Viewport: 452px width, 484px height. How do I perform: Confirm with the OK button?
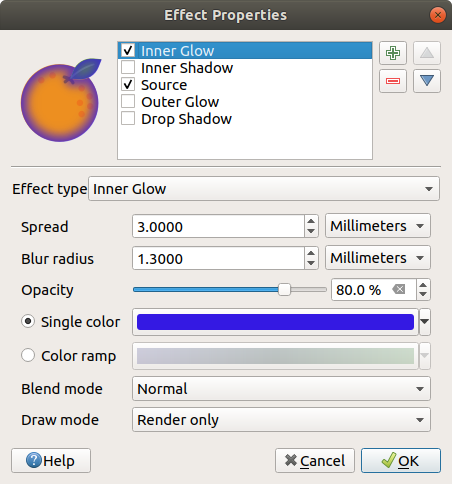point(401,461)
